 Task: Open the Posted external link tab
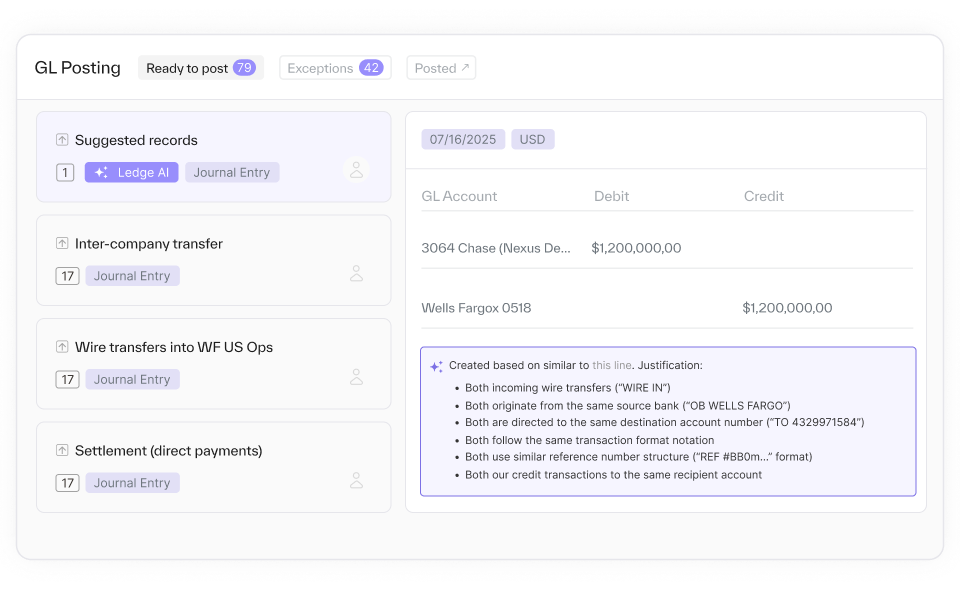point(441,68)
